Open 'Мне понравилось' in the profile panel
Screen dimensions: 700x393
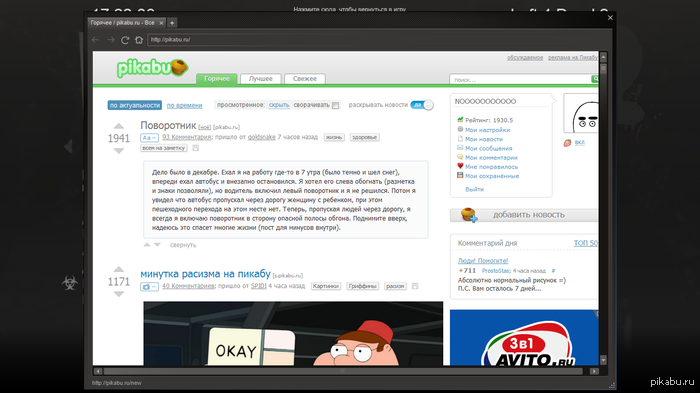pos(492,167)
